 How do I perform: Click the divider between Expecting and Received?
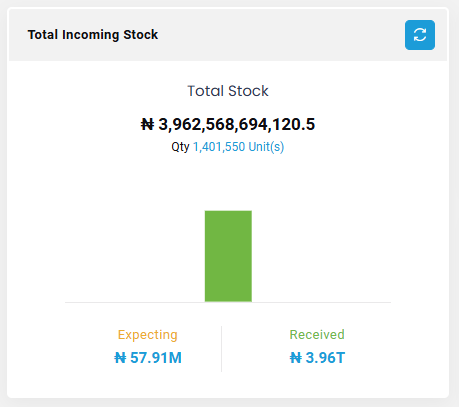tap(221, 349)
